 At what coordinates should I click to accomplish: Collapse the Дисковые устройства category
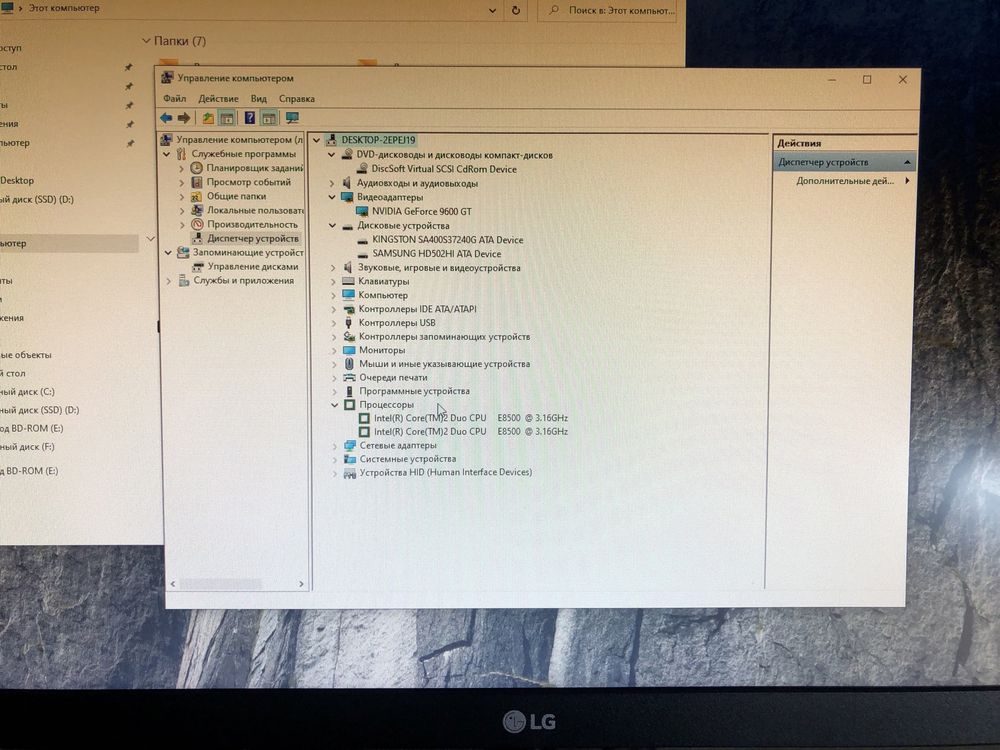coord(332,225)
